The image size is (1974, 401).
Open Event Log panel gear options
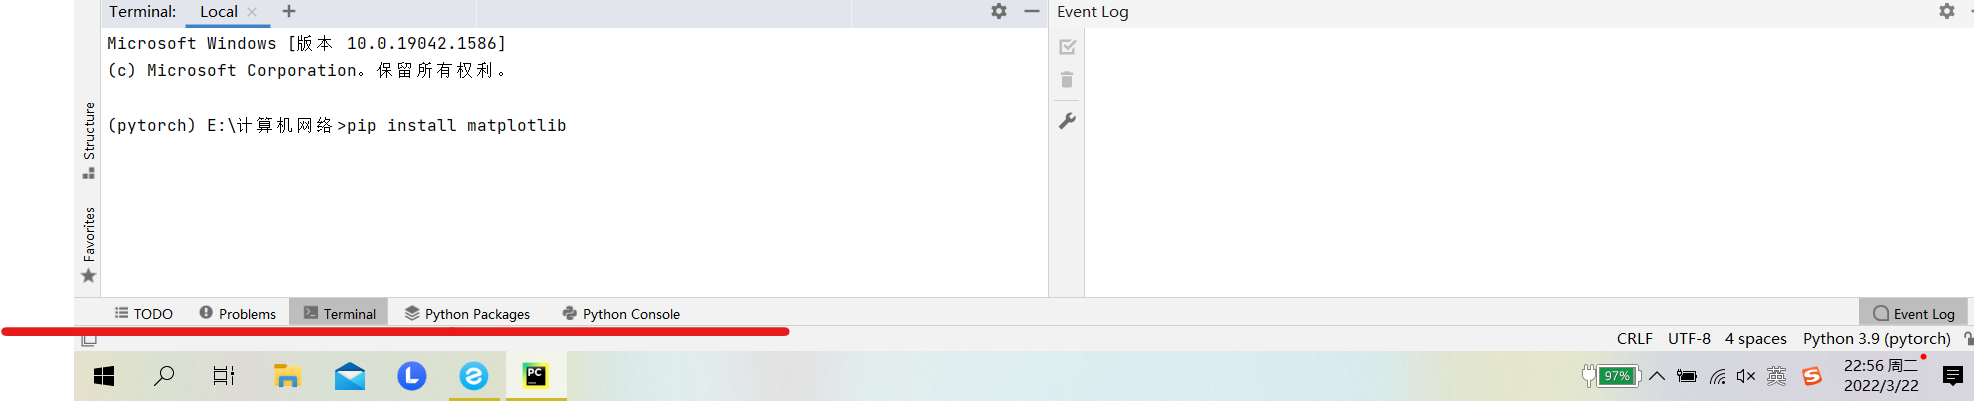pyautogui.click(x=1946, y=11)
